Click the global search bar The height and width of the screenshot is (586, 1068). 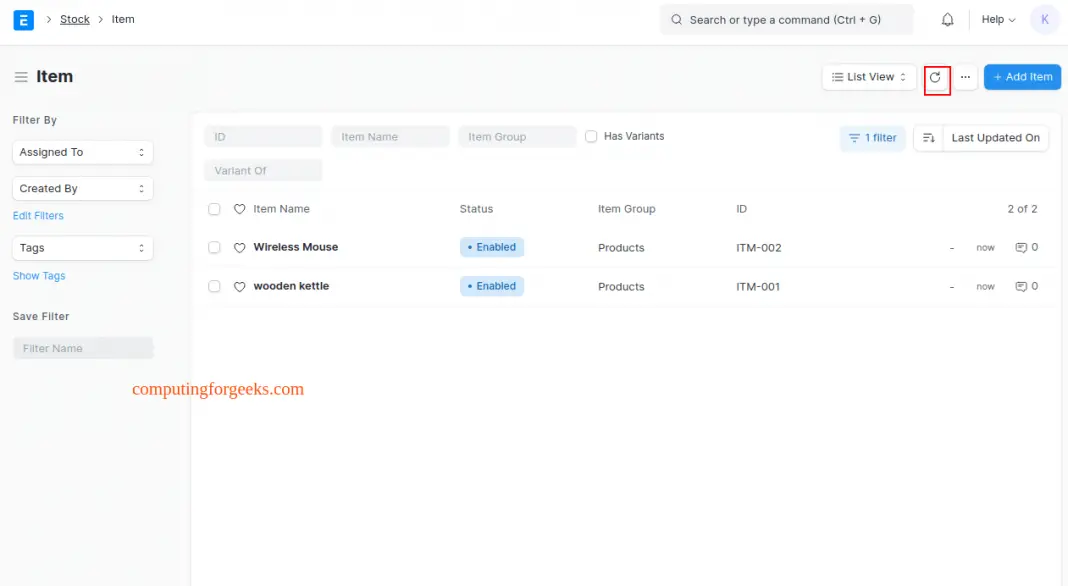click(786, 19)
